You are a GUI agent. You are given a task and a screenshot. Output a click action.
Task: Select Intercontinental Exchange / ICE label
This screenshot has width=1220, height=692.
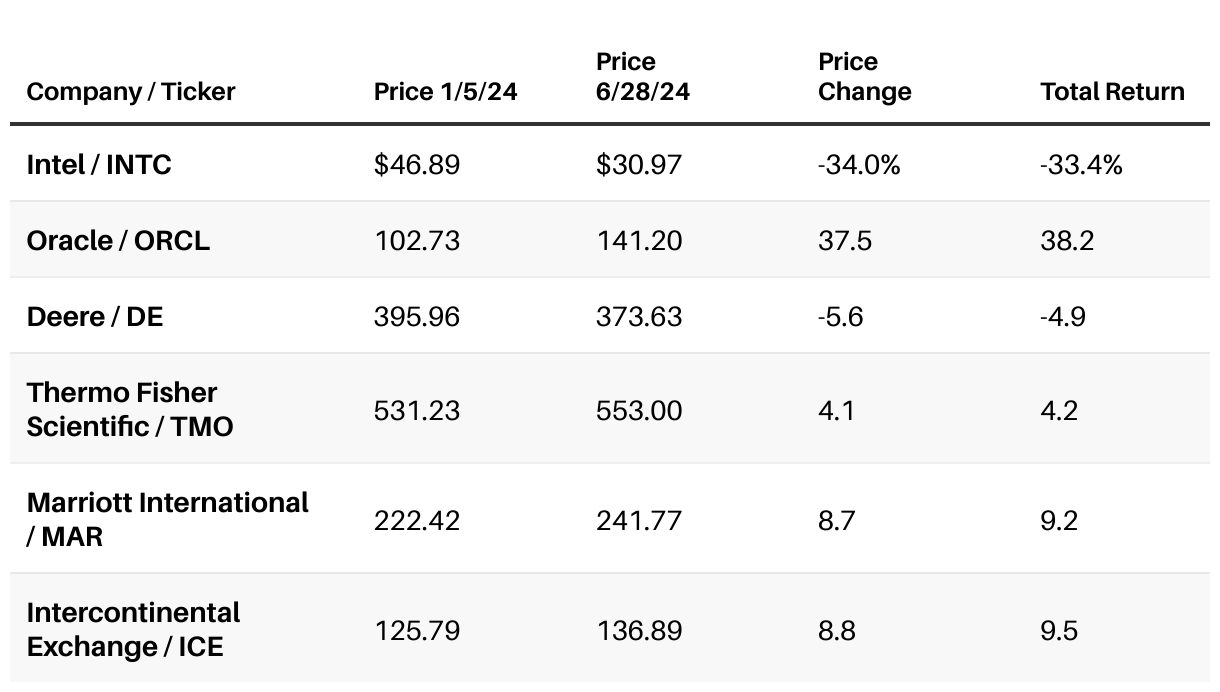click(133, 629)
